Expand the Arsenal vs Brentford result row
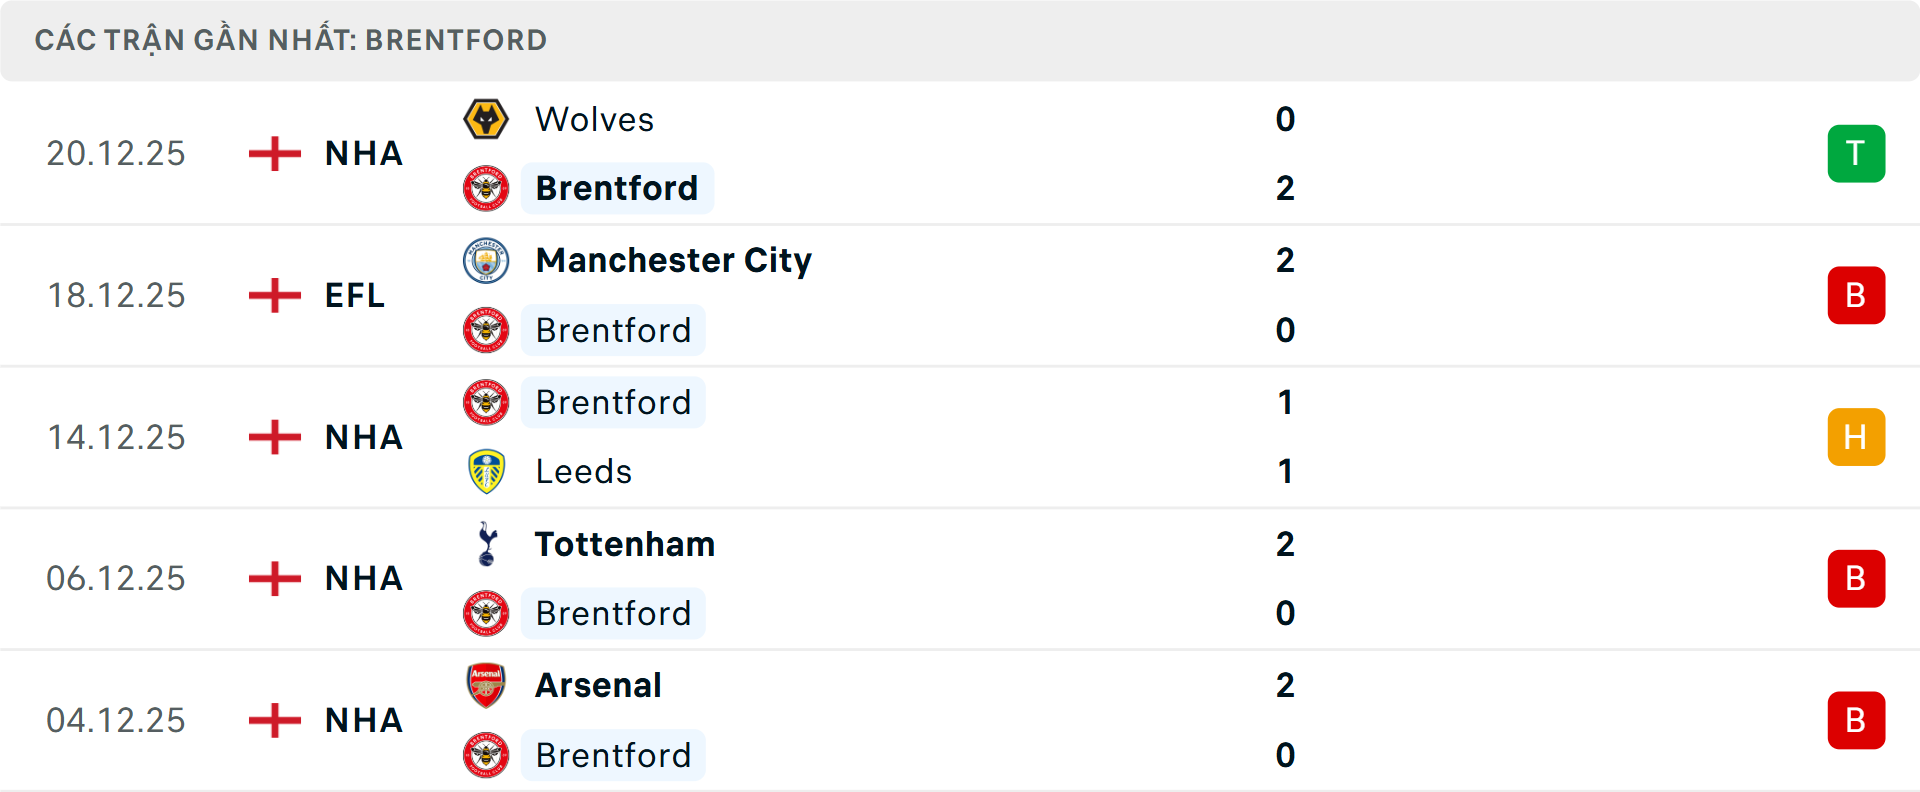The image size is (1920, 792). (960, 721)
